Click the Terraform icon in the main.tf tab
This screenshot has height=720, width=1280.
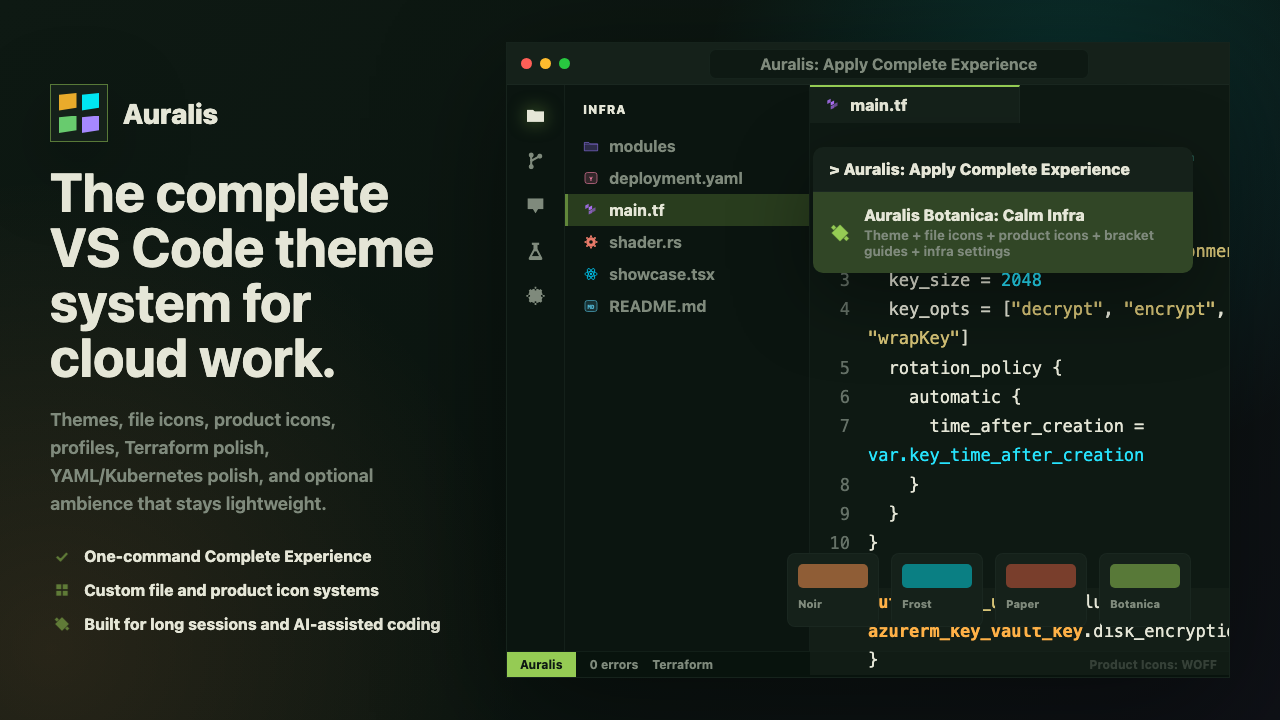[832, 104]
